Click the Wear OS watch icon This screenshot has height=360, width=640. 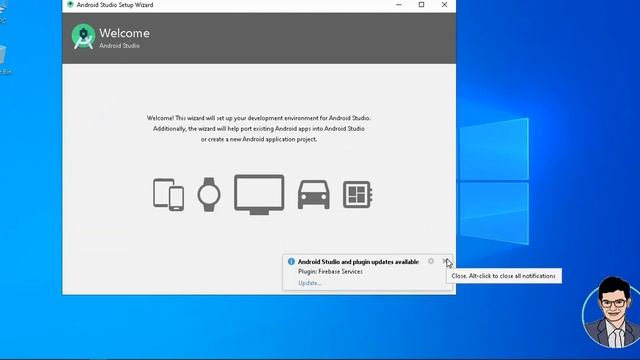coord(209,194)
